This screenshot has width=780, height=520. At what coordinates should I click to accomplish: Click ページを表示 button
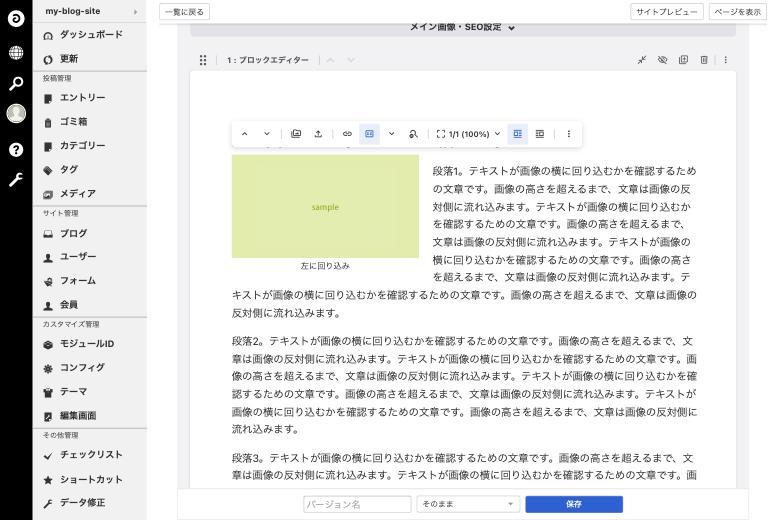[x=737, y=12]
